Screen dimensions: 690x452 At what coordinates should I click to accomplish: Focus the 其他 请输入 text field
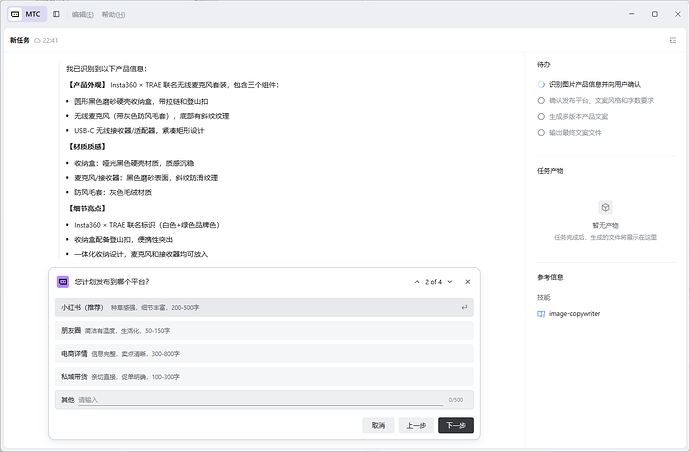pos(261,400)
